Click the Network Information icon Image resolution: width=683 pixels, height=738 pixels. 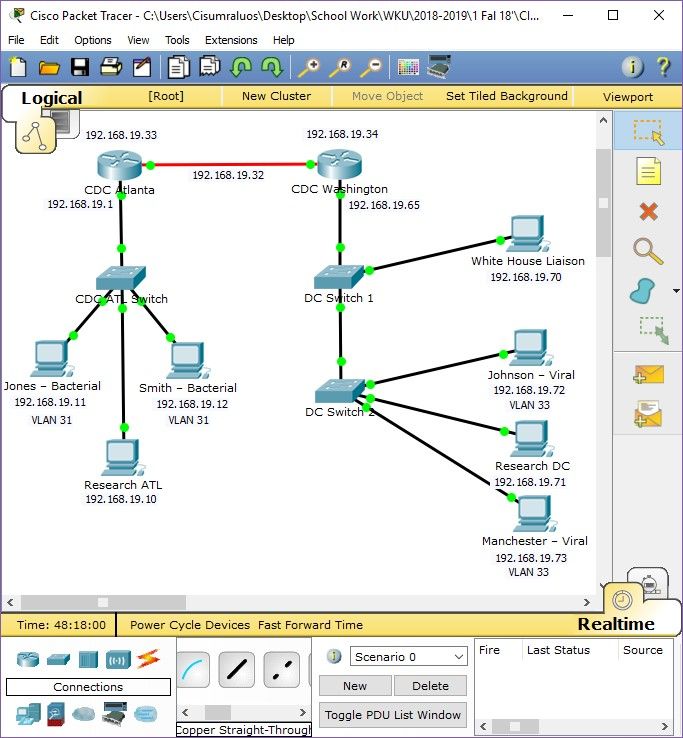(x=632, y=67)
